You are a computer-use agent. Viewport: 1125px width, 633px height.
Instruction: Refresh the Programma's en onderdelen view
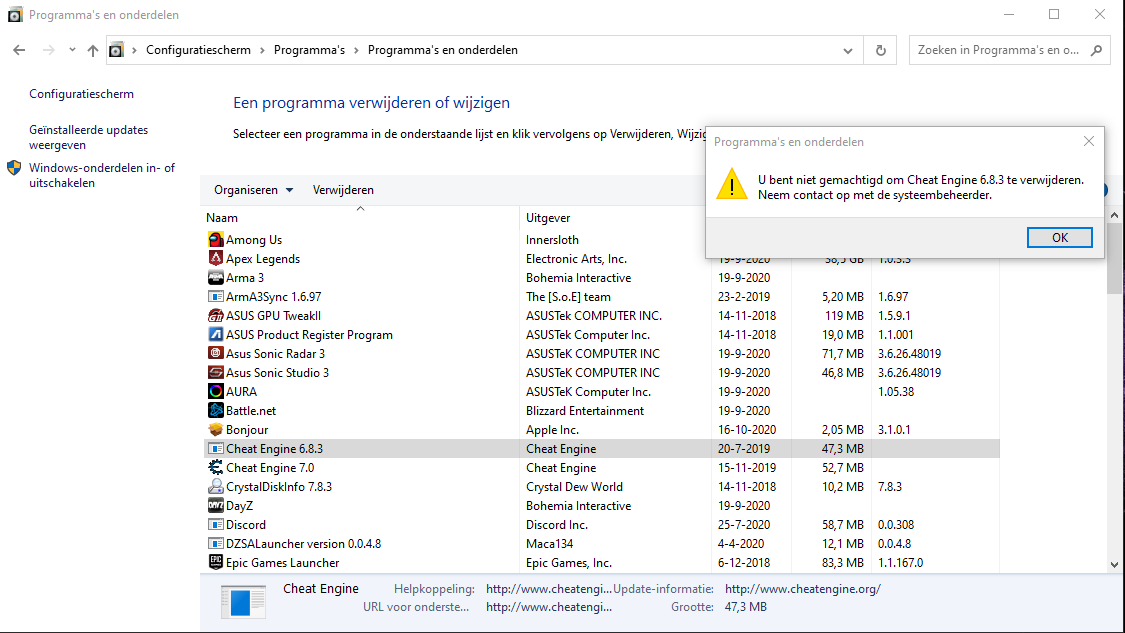[x=880, y=50]
